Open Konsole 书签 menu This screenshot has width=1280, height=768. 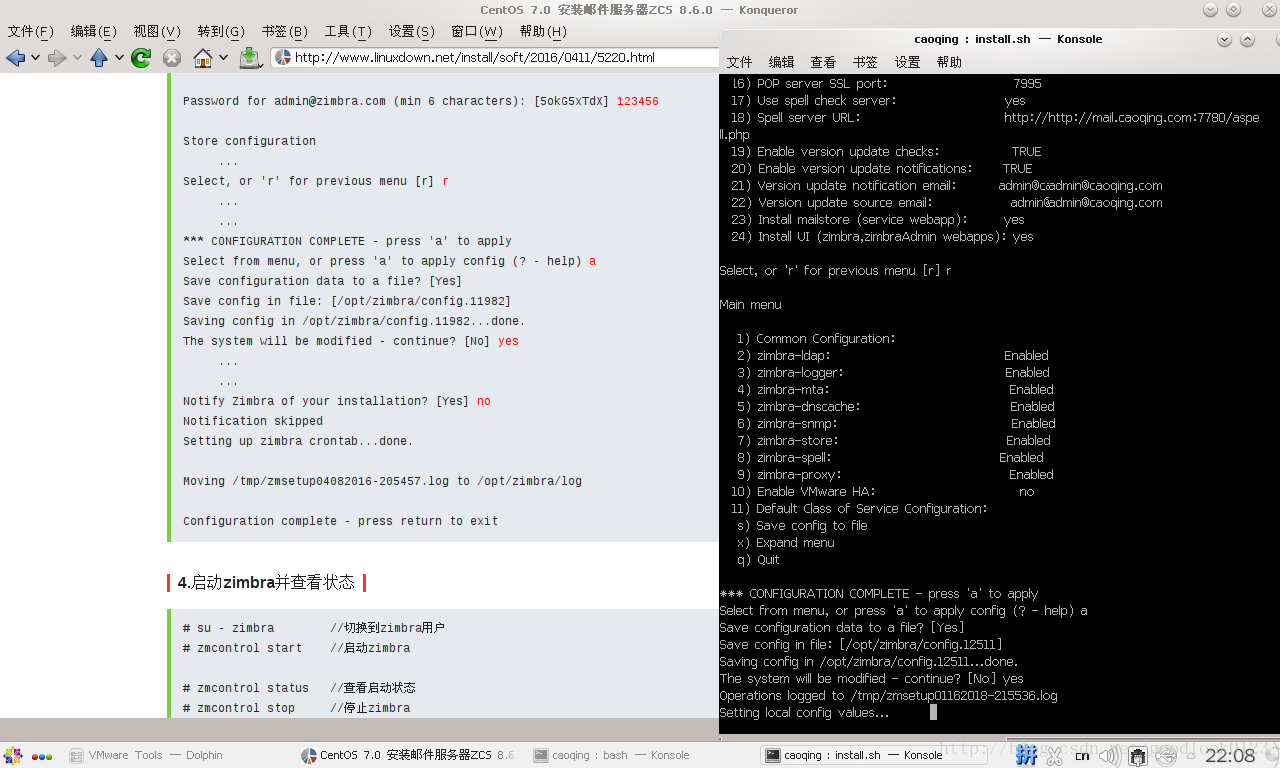[865, 62]
